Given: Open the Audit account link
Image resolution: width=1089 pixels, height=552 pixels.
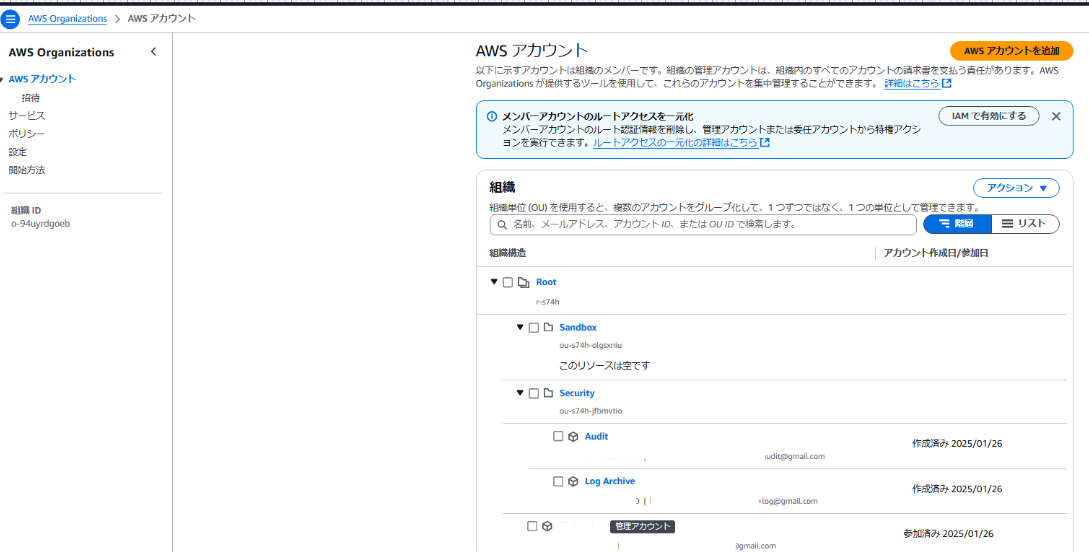Looking at the screenshot, I should tap(597, 436).
